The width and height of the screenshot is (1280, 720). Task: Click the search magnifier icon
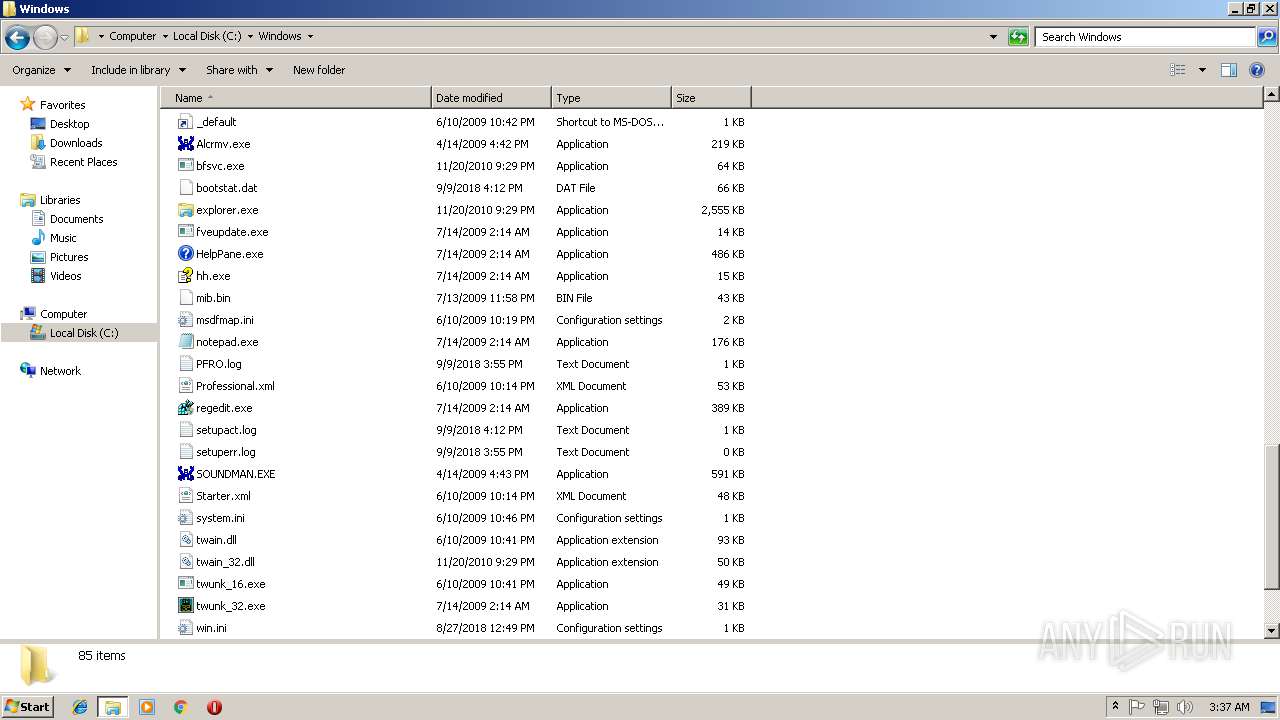point(1266,37)
